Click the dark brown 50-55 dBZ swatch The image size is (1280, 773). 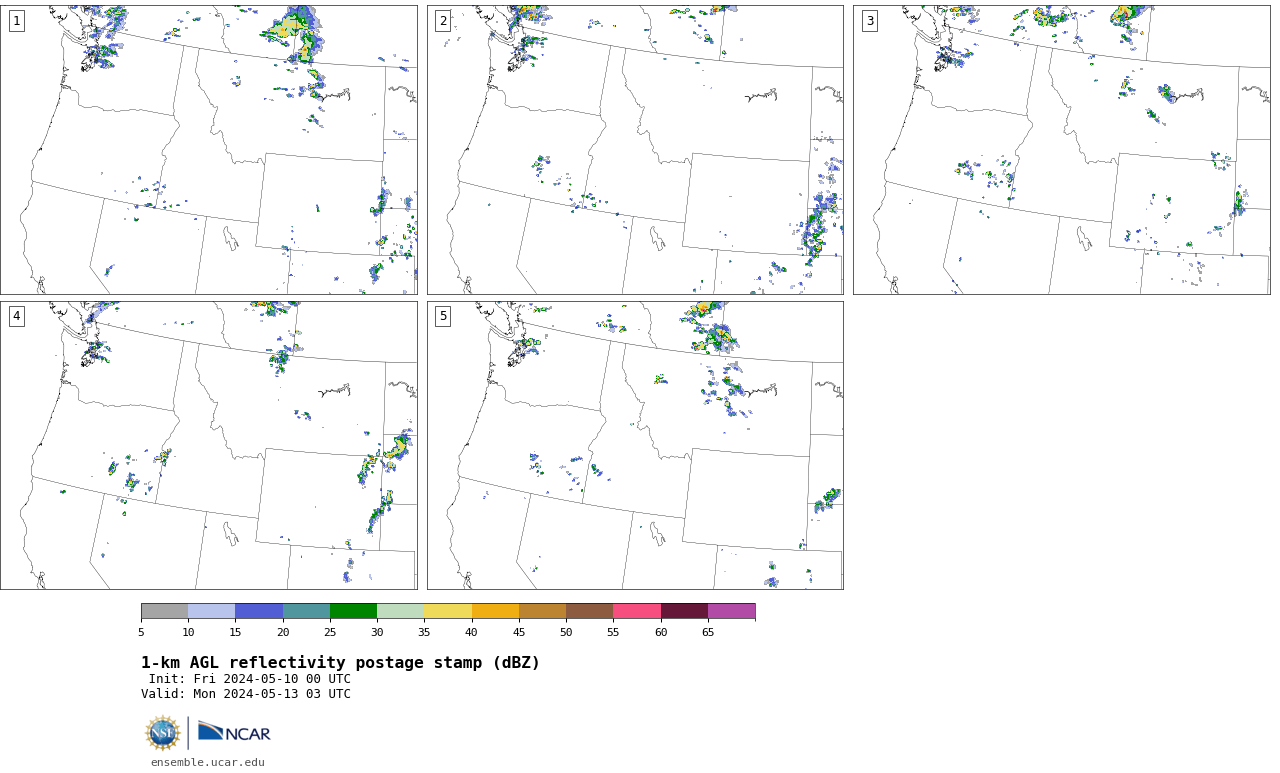pyautogui.click(x=590, y=611)
